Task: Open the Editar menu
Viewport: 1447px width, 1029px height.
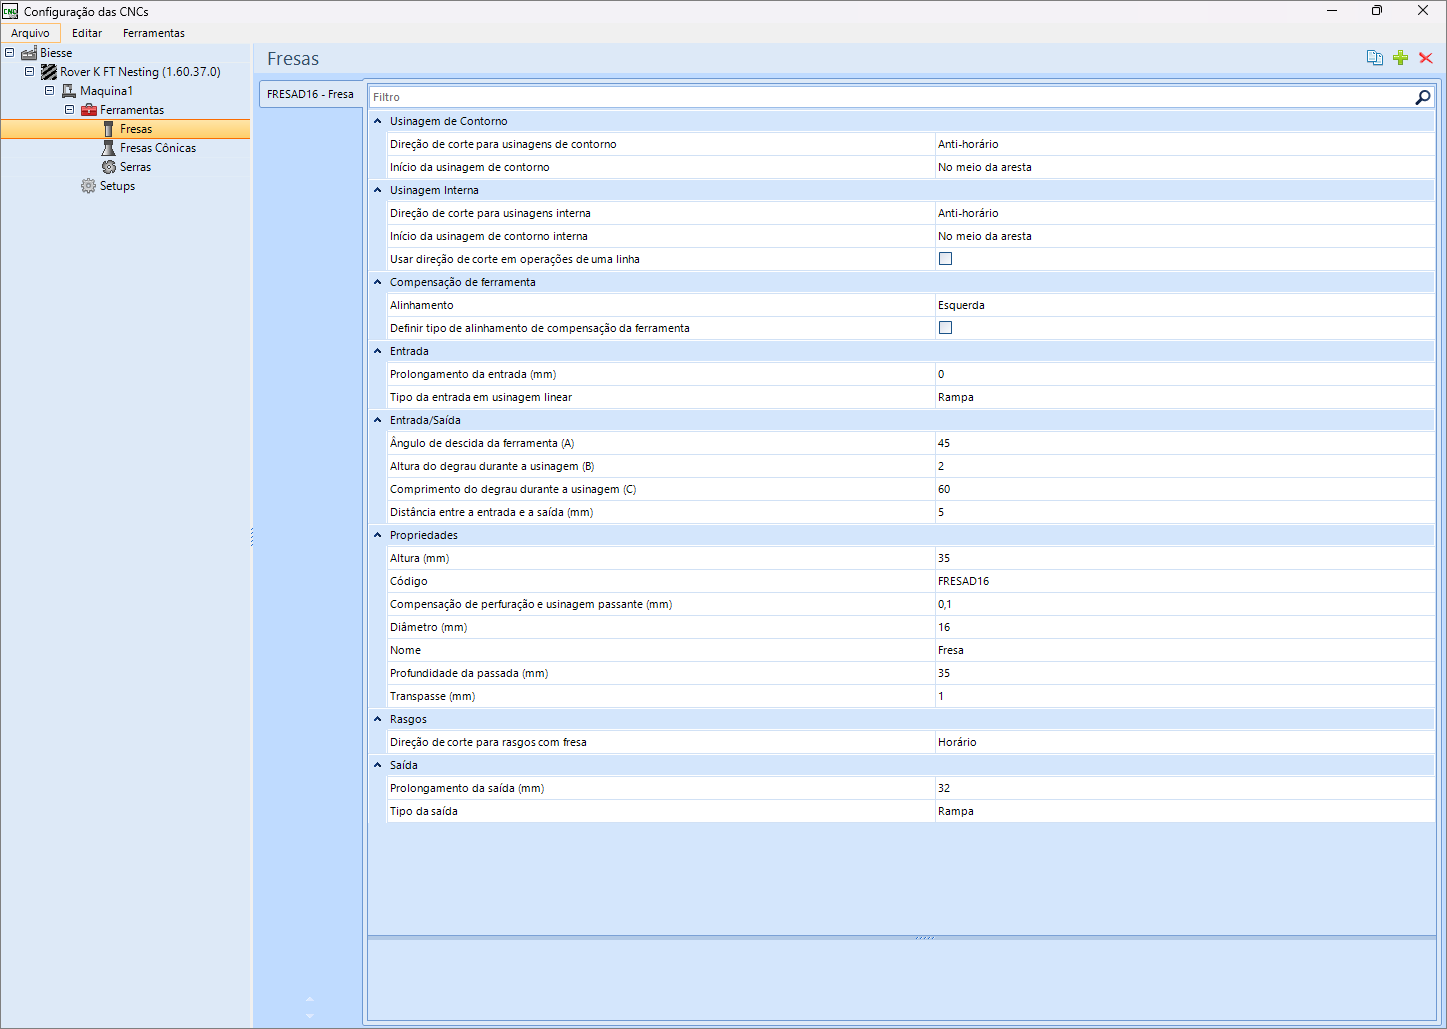Action: tap(87, 33)
